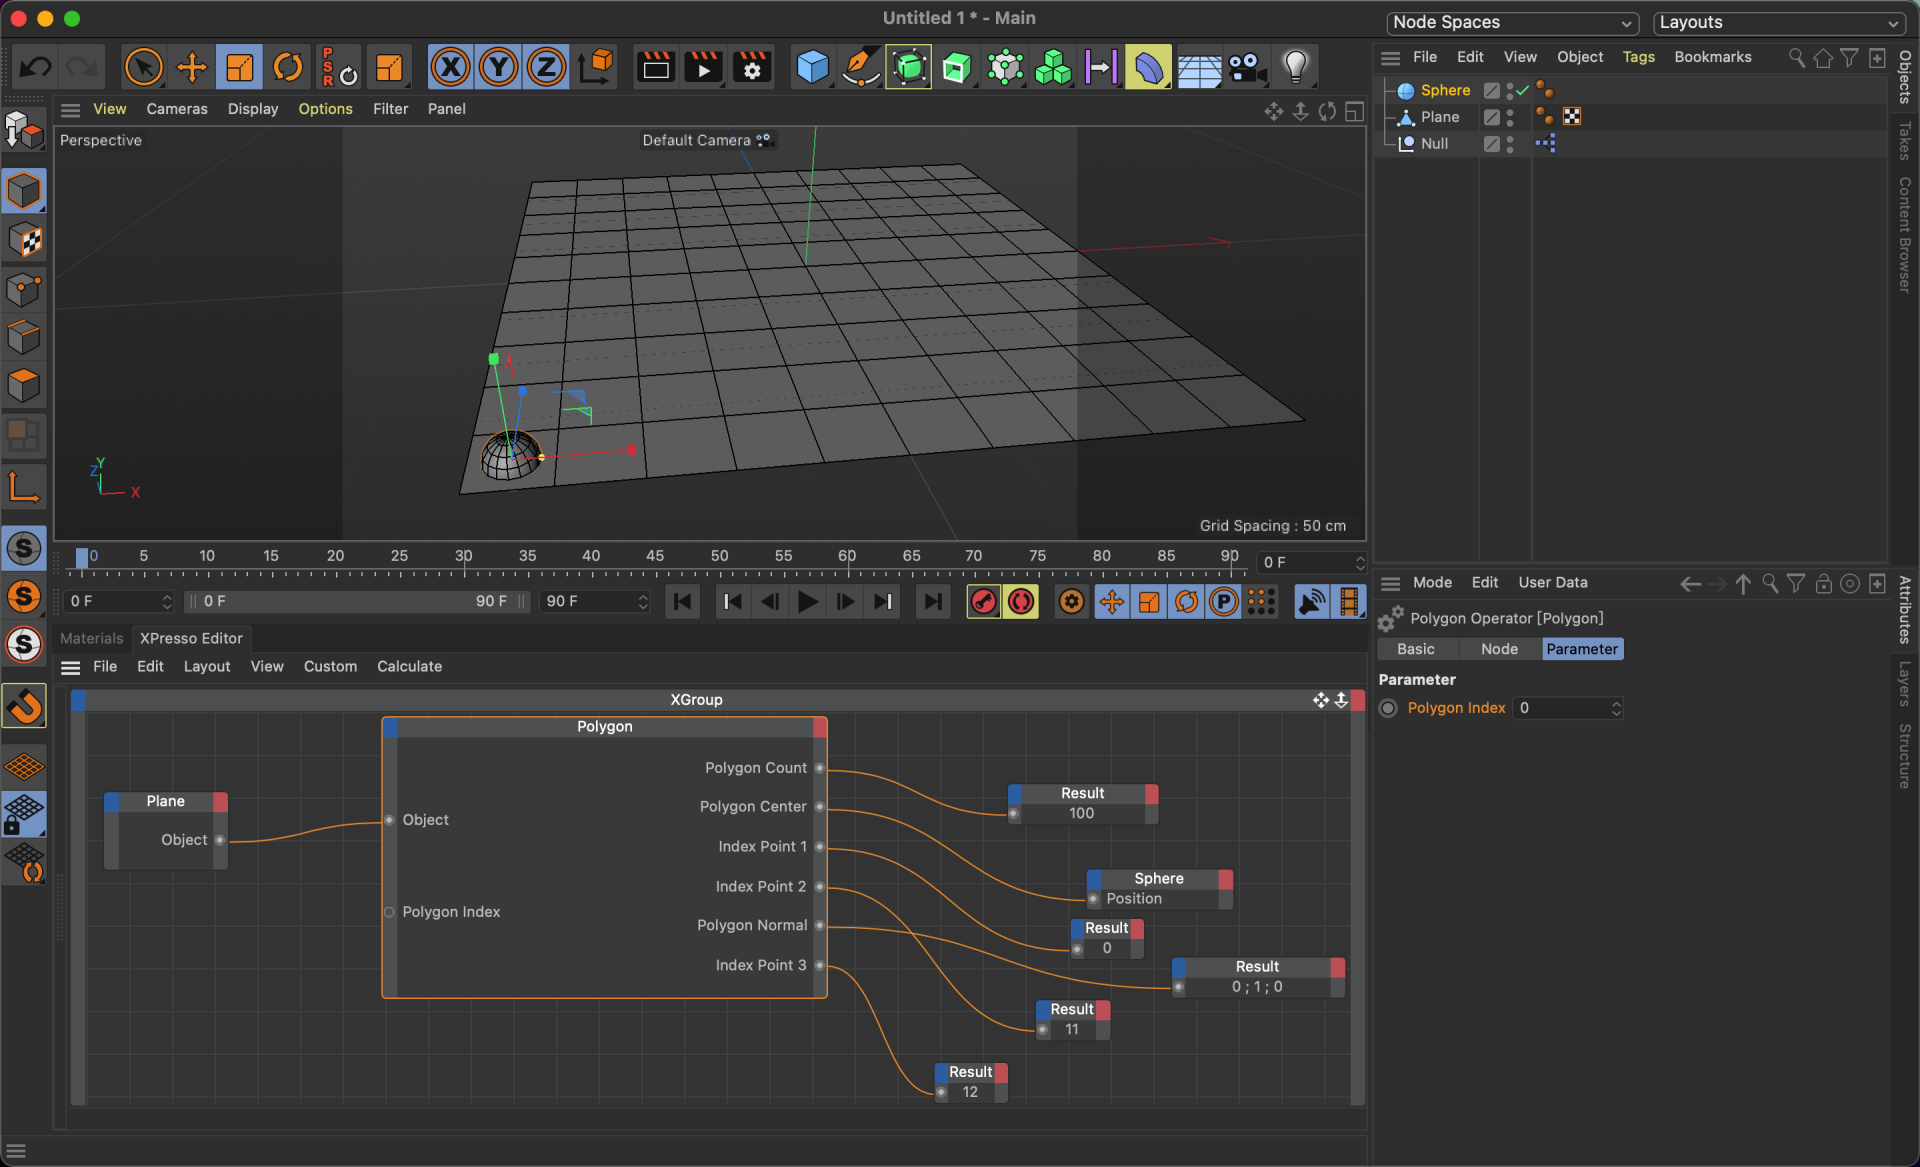Open viewport Display menu
This screenshot has width=1920, height=1167.
(253, 109)
